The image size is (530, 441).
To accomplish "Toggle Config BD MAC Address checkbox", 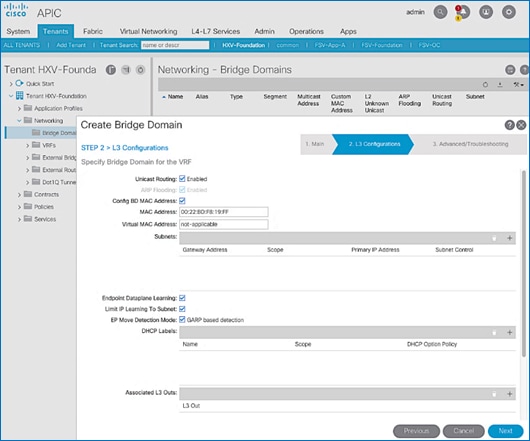I will (x=182, y=201).
